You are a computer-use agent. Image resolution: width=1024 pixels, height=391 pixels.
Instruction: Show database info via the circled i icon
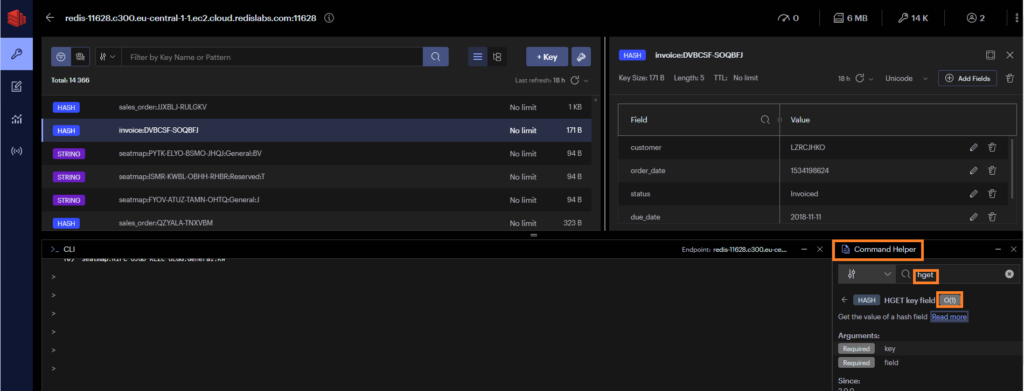[x=329, y=18]
